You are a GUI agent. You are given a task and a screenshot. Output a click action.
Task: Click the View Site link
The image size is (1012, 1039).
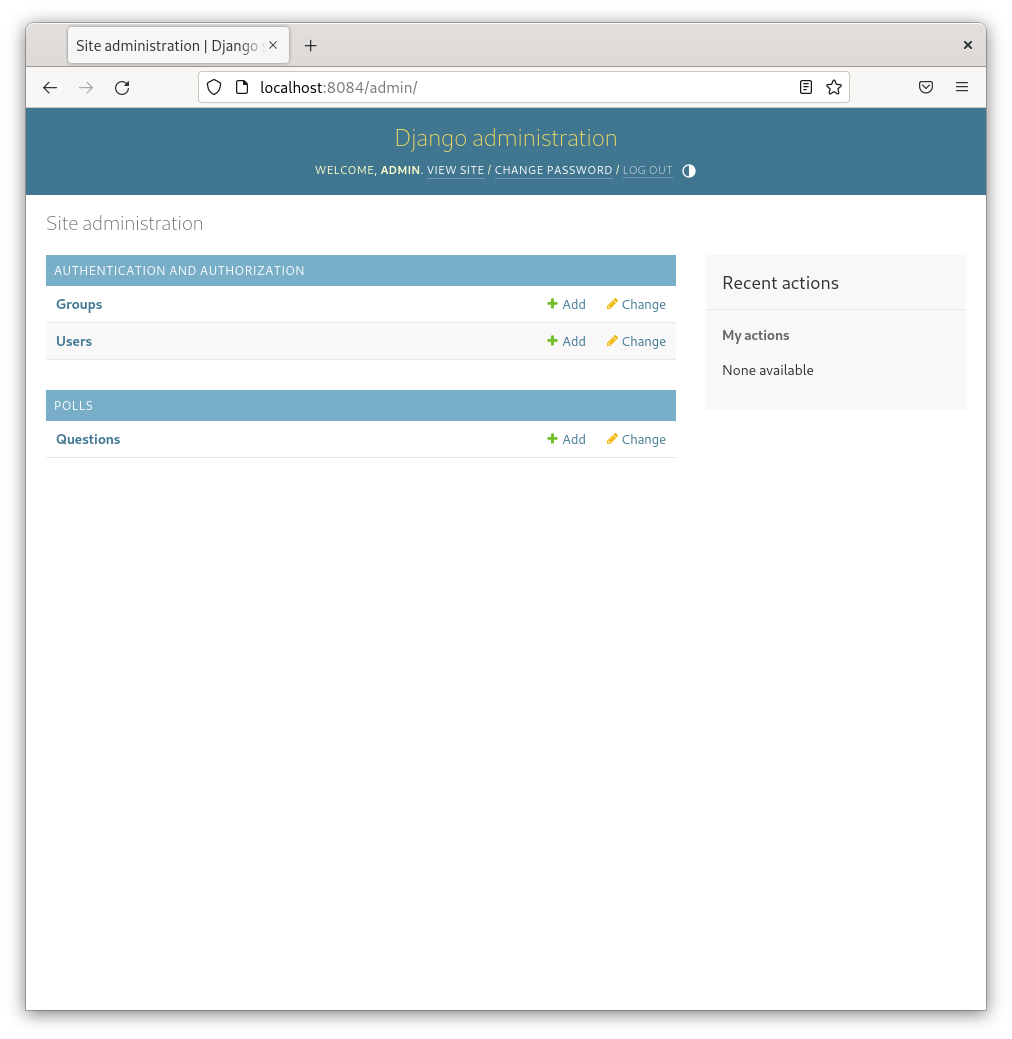point(455,171)
